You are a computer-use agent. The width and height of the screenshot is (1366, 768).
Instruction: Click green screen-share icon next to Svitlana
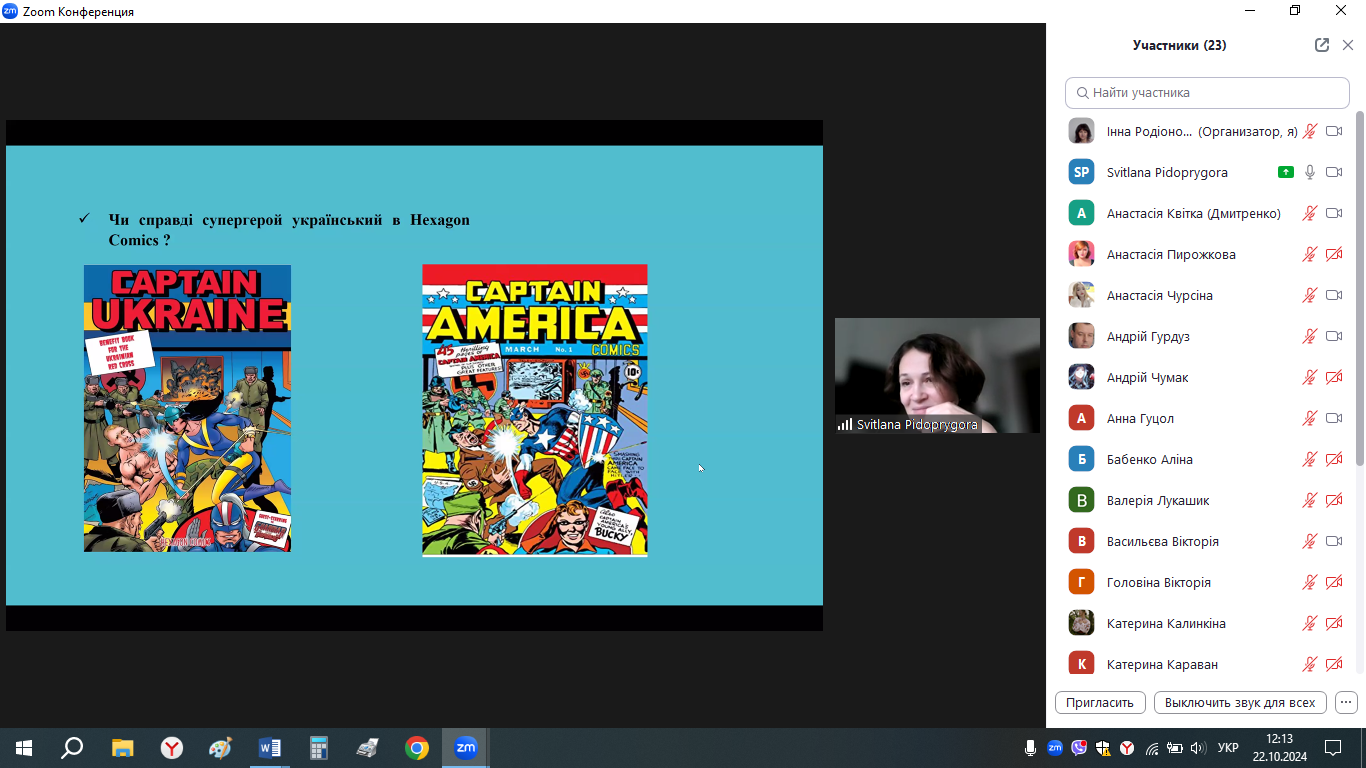pyautogui.click(x=1285, y=172)
